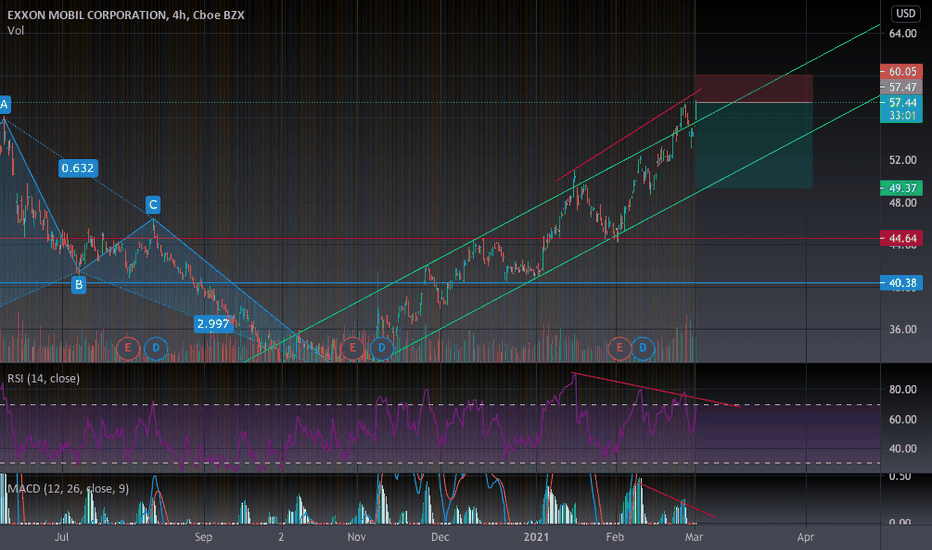This screenshot has width=932, height=550.
Task: Select the green profit zone of short position
Action: point(754,146)
